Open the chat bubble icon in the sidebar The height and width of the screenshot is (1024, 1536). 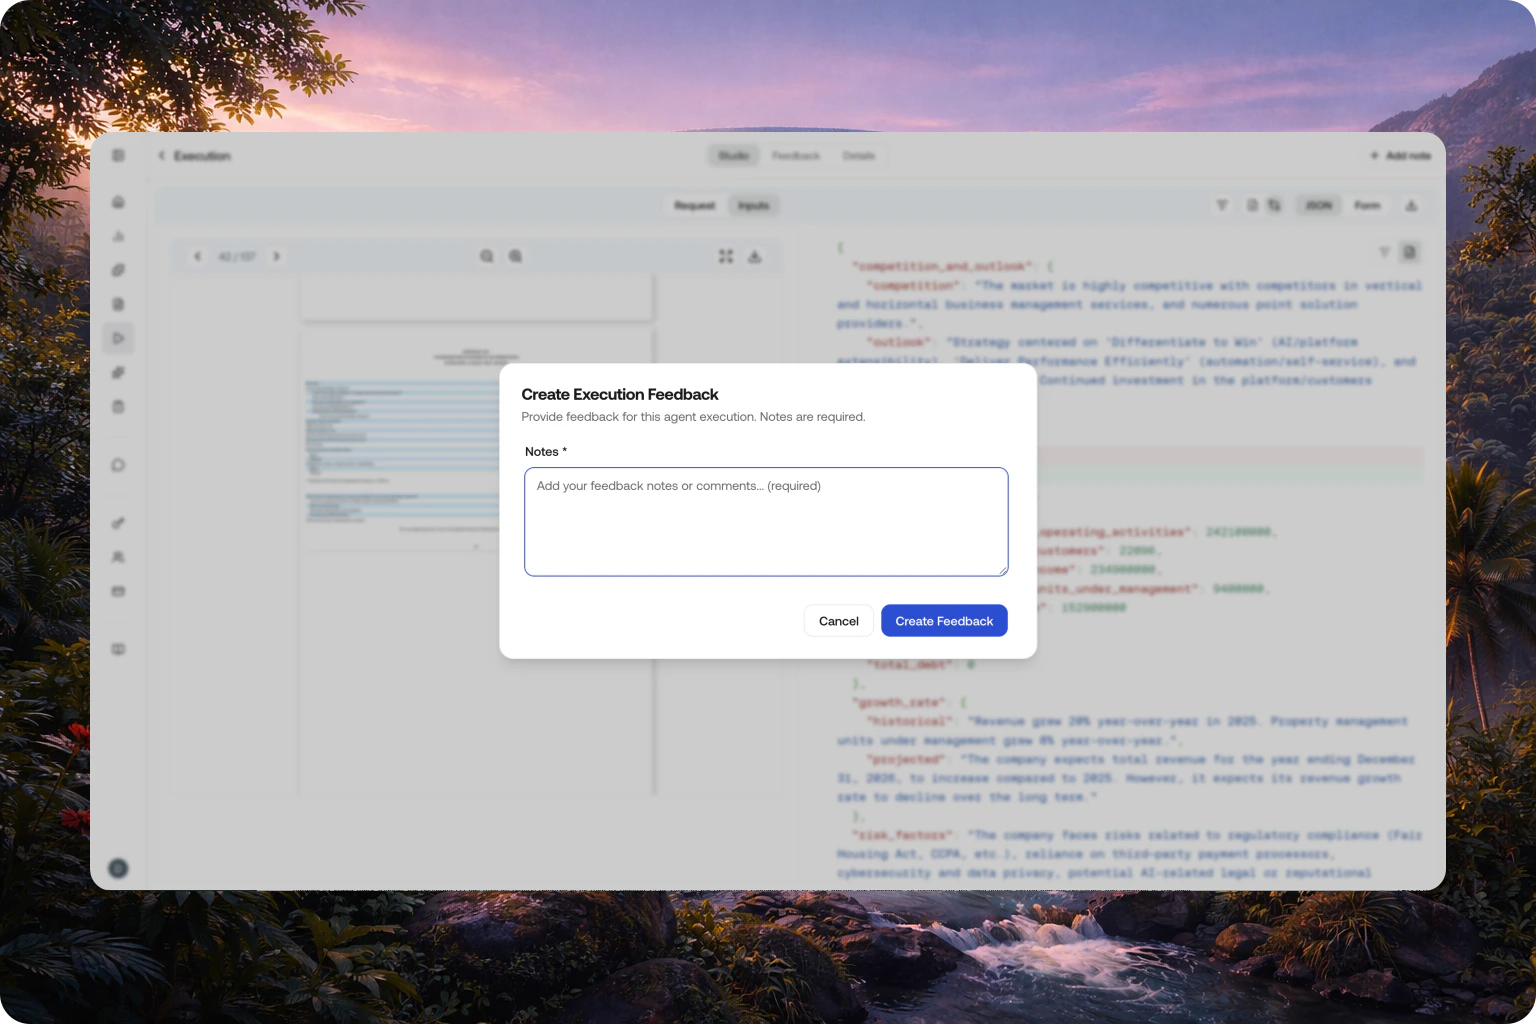click(118, 465)
